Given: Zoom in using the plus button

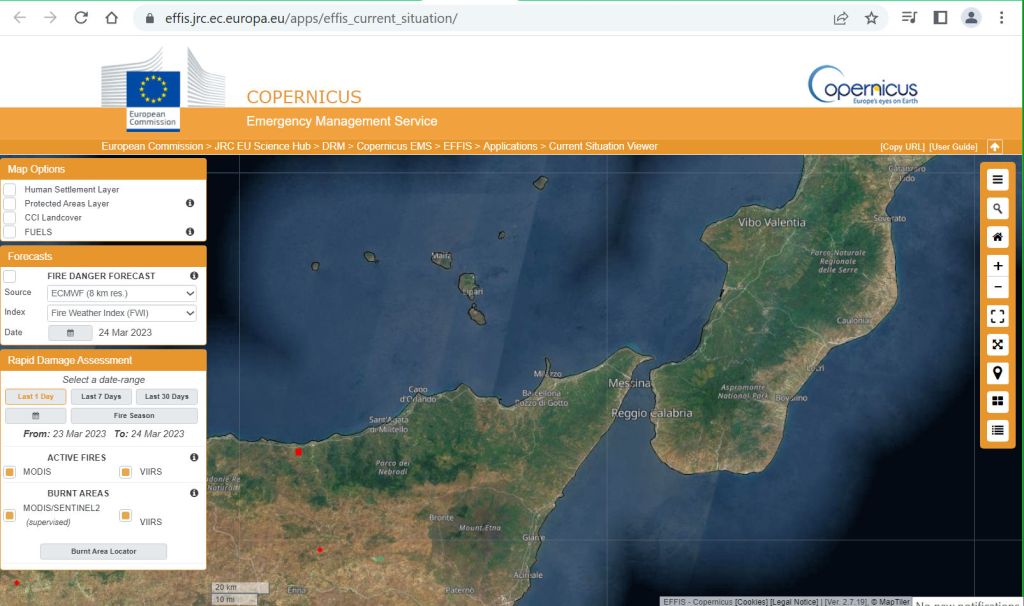Looking at the screenshot, I should point(997,266).
